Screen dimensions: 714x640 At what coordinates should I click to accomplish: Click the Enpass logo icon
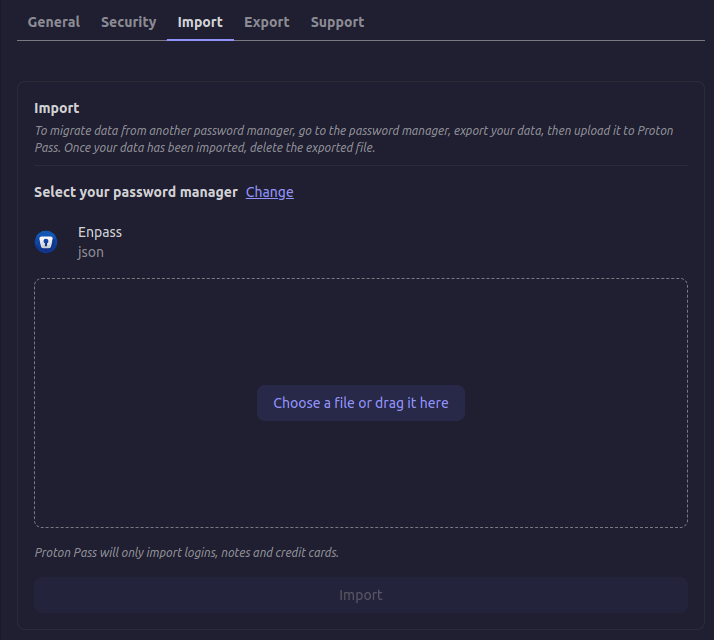tap(46, 242)
